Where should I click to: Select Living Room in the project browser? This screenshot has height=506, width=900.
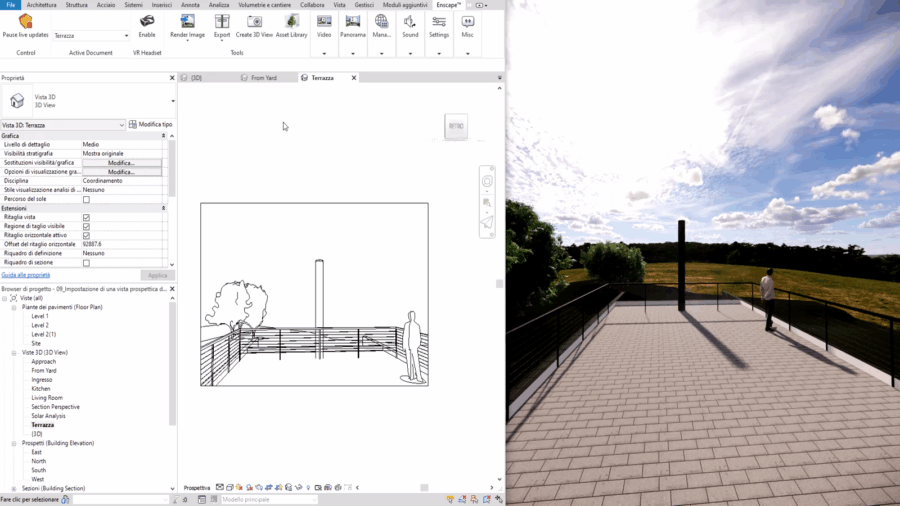click(46, 398)
